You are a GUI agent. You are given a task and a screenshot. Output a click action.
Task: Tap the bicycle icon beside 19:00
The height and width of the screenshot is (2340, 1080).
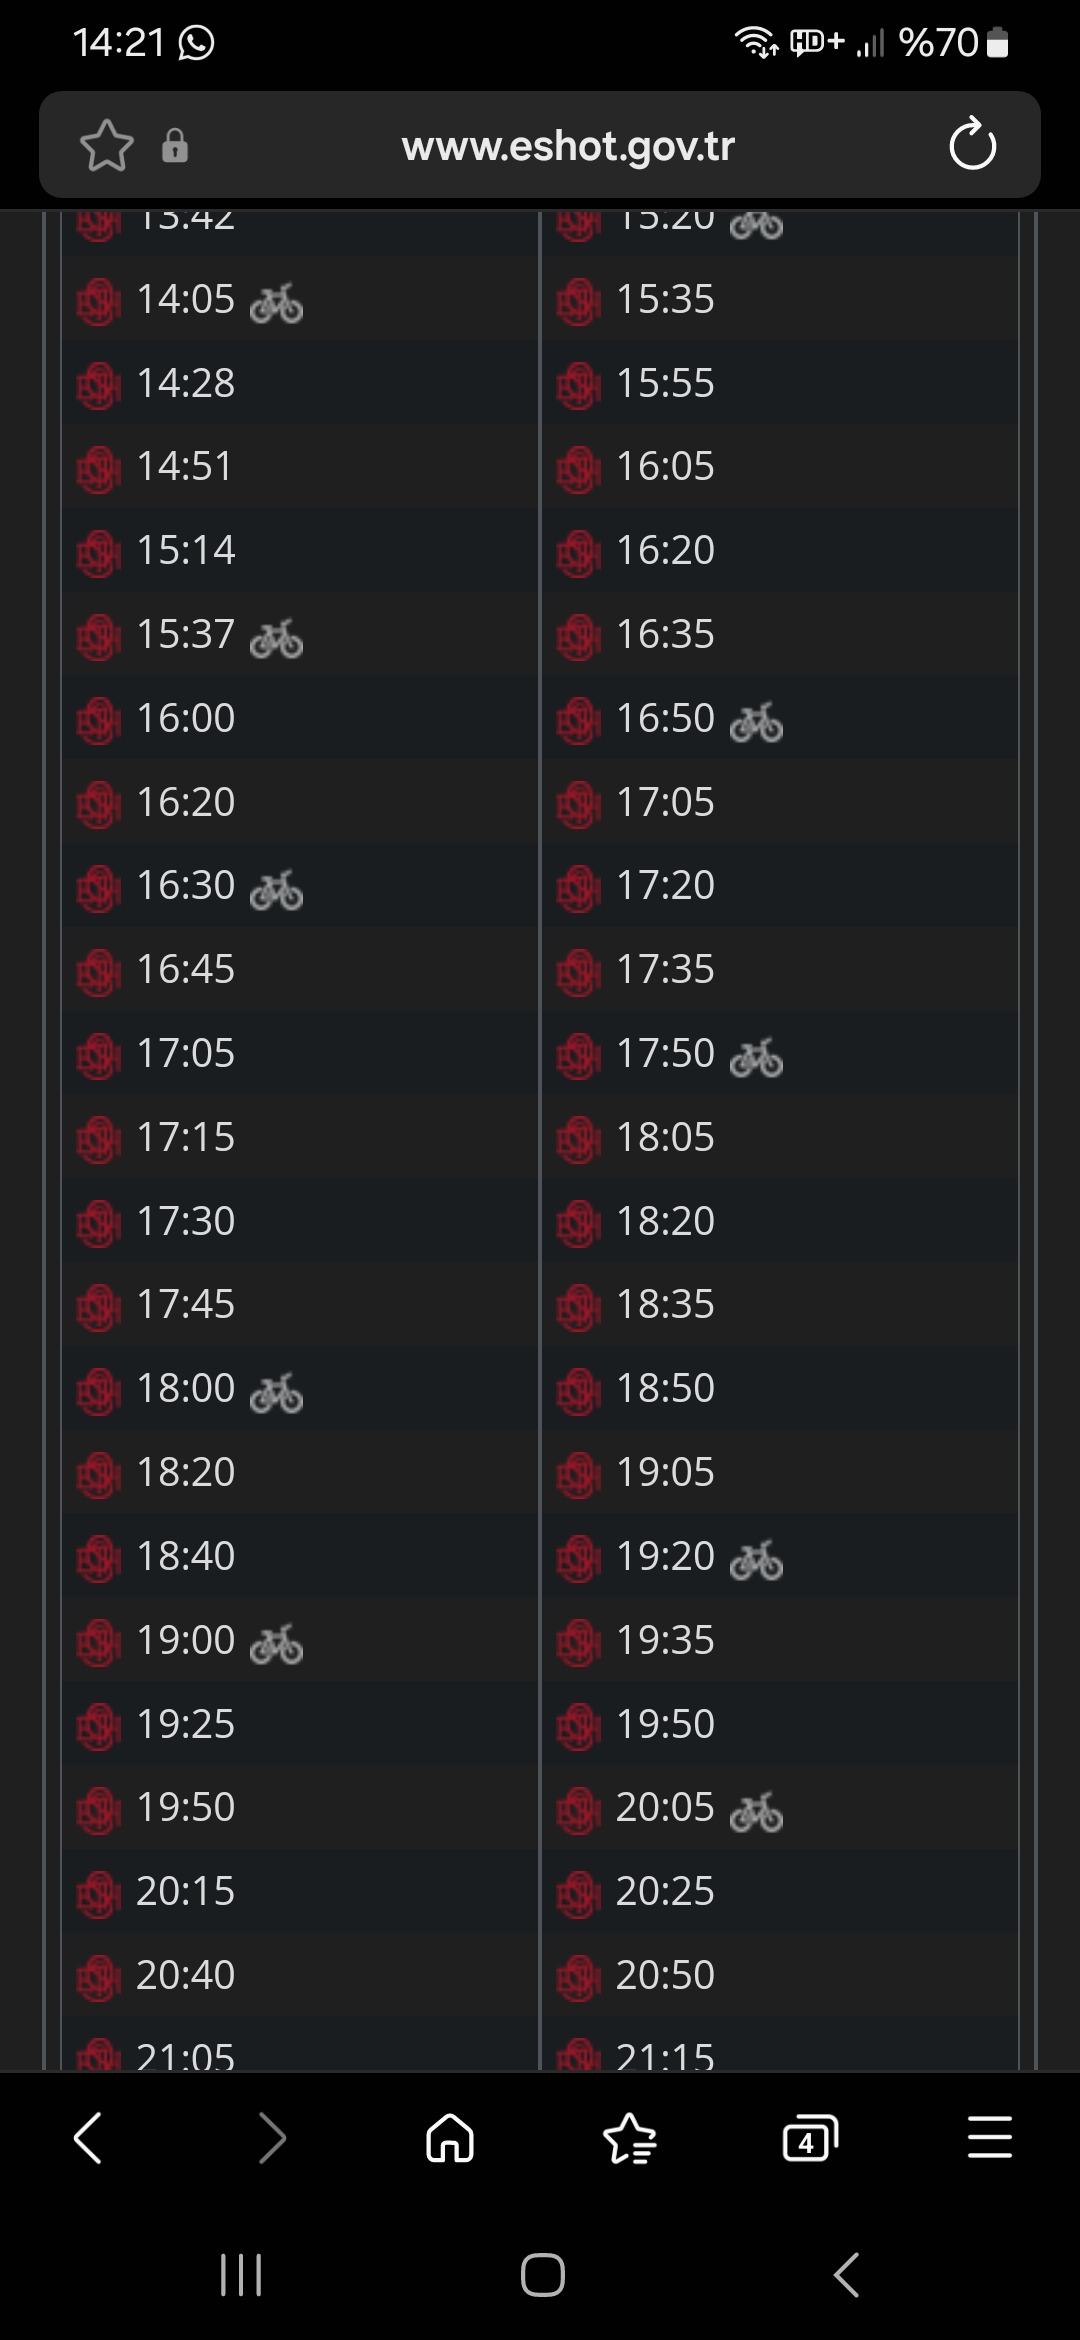(x=277, y=1643)
